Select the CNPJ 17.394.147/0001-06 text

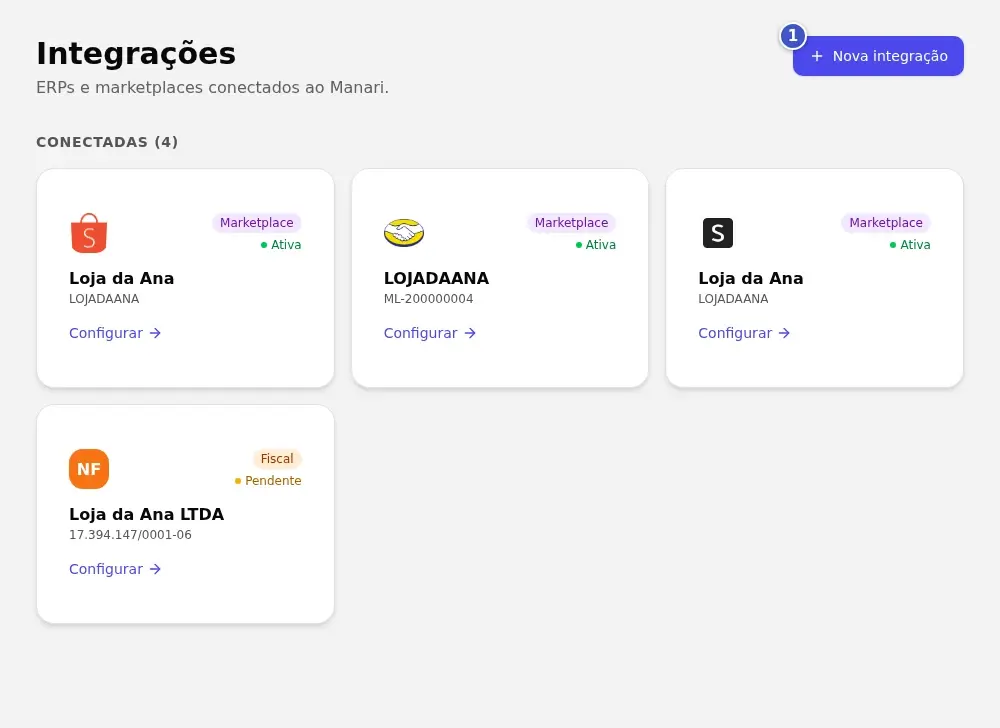click(x=130, y=534)
